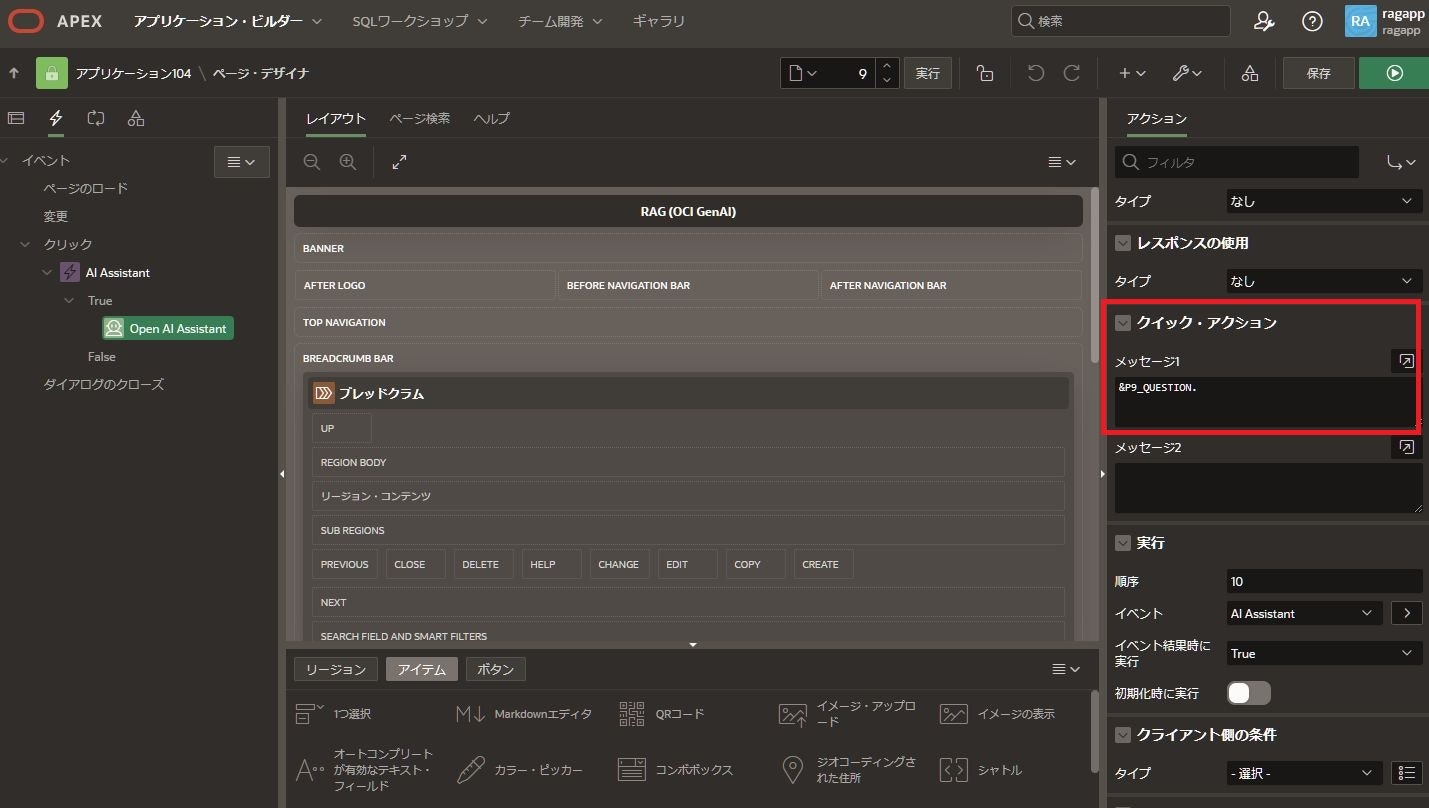Collapse the 実行 section
Viewport: 1429px width, 808px height.
click(1123, 543)
